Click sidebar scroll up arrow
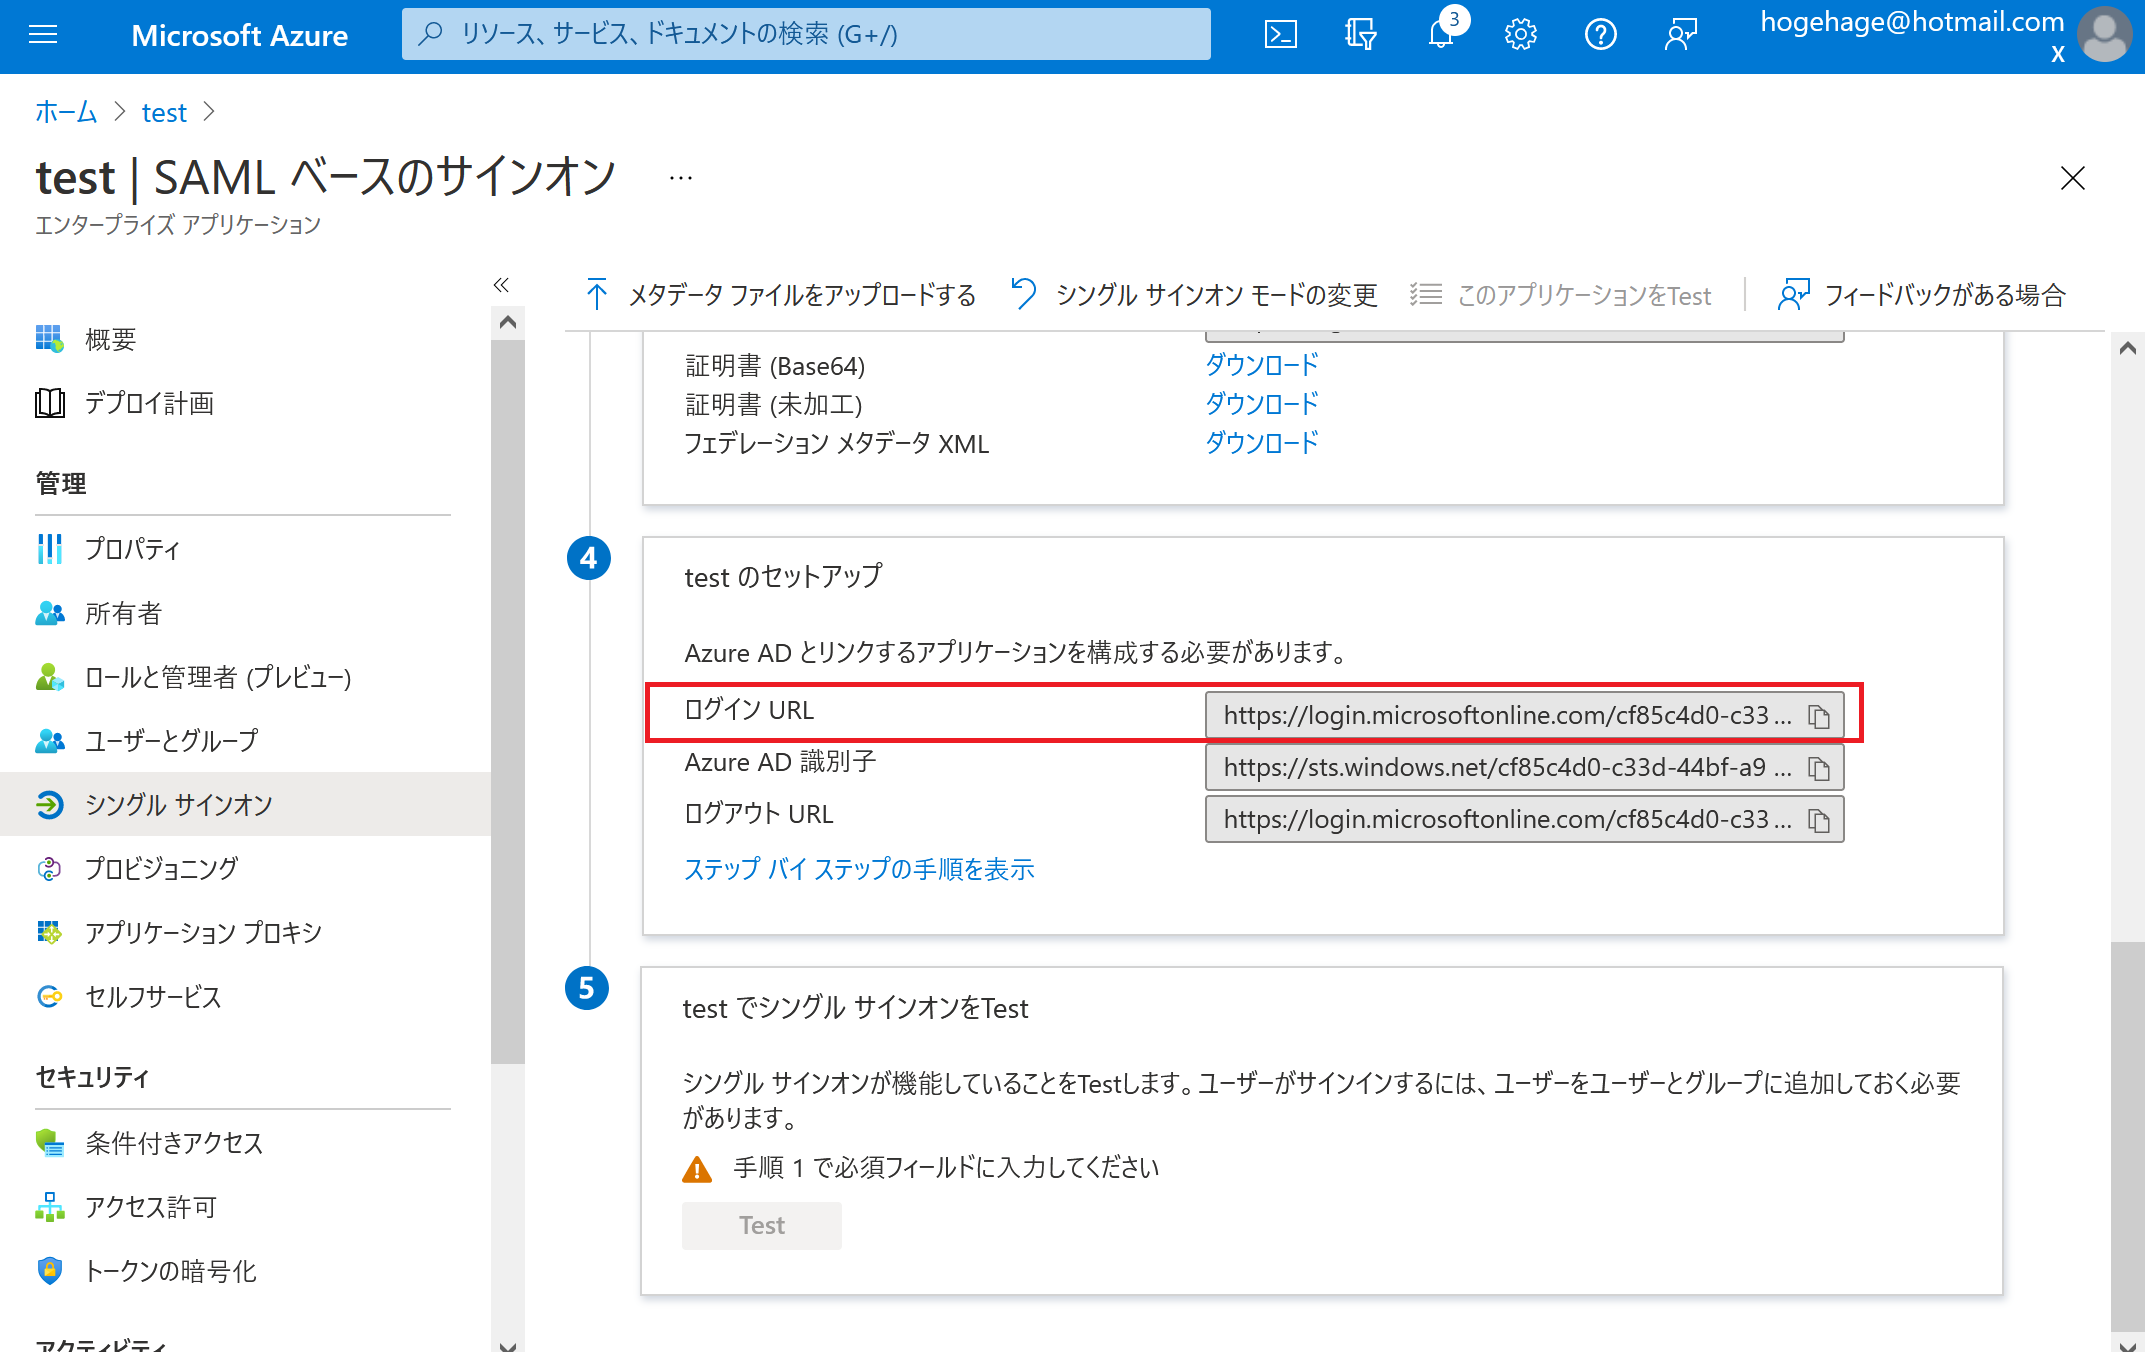The image size is (2145, 1352). [x=508, y=322]
